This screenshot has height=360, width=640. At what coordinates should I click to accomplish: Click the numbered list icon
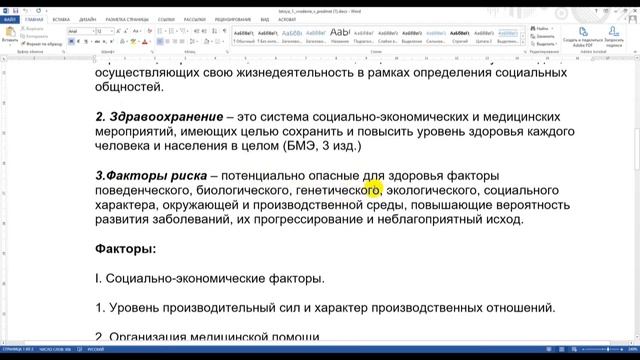tap(171, 31)
